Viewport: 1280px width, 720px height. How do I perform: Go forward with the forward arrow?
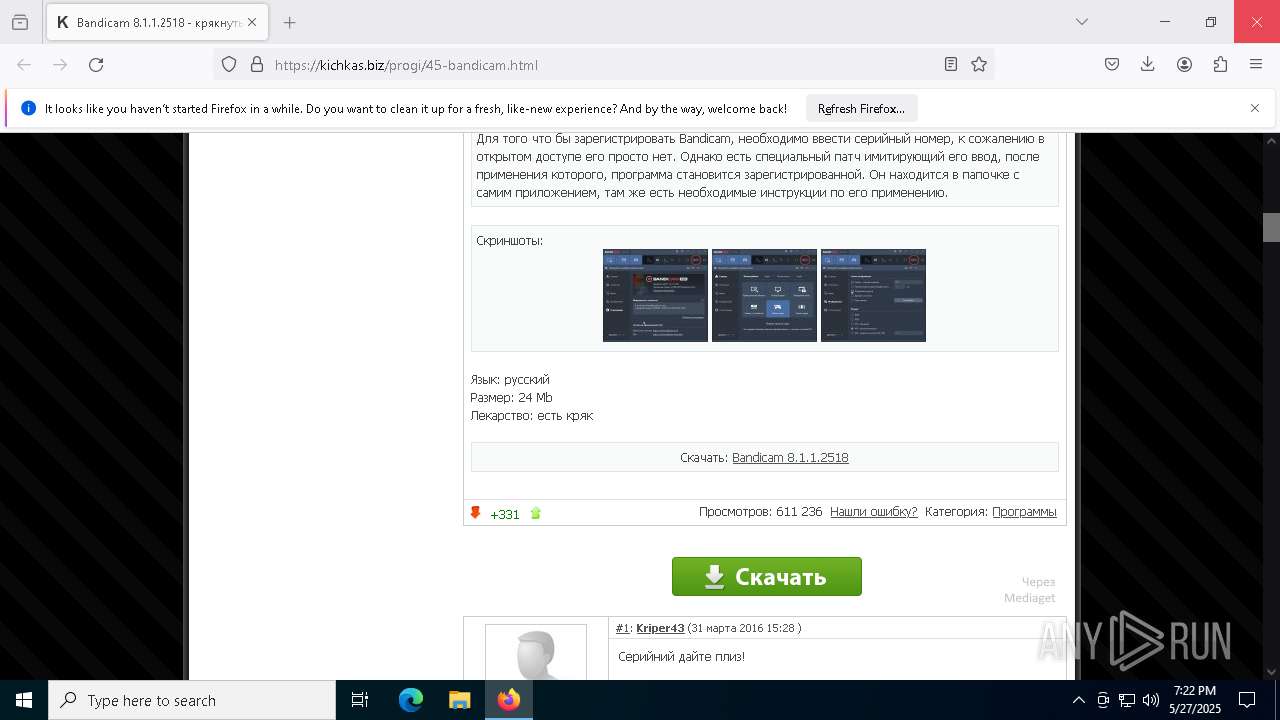click(60, 65)
